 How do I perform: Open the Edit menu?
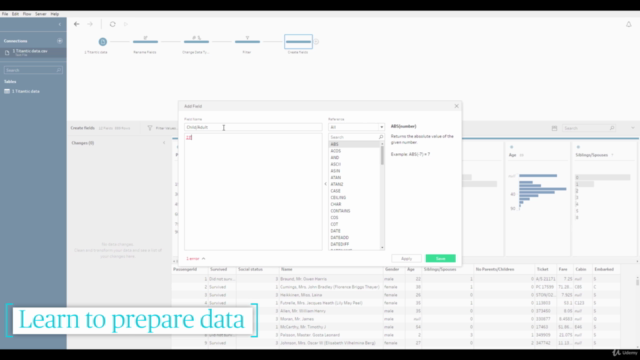pyautogui.click(x=15, y=14)
